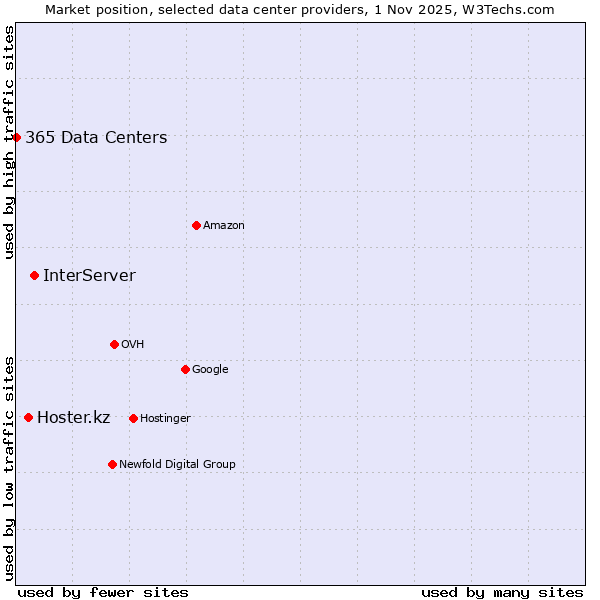The width and height of the screenshot is (600, 600).
Task: Click the 365 Data Centers label
Action: [x=96, y=138]
